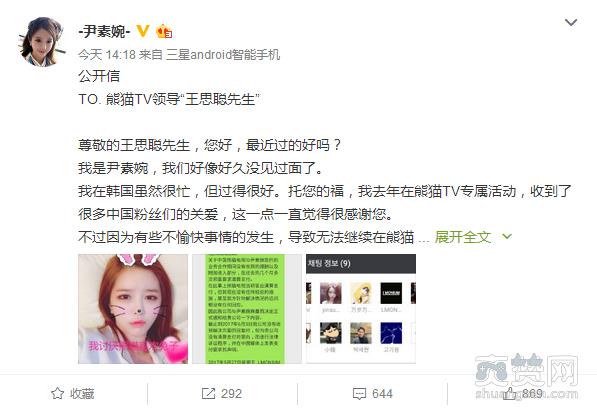Viewport: 597px width, 412px height.
Task: Click the poster's round profile avatar
Action: [42, 42]
